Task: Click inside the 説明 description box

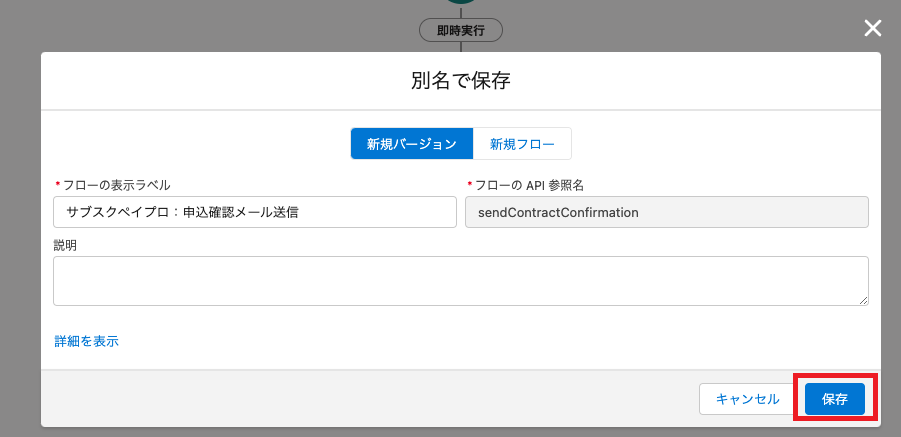Action: click(x=460, y=280)
